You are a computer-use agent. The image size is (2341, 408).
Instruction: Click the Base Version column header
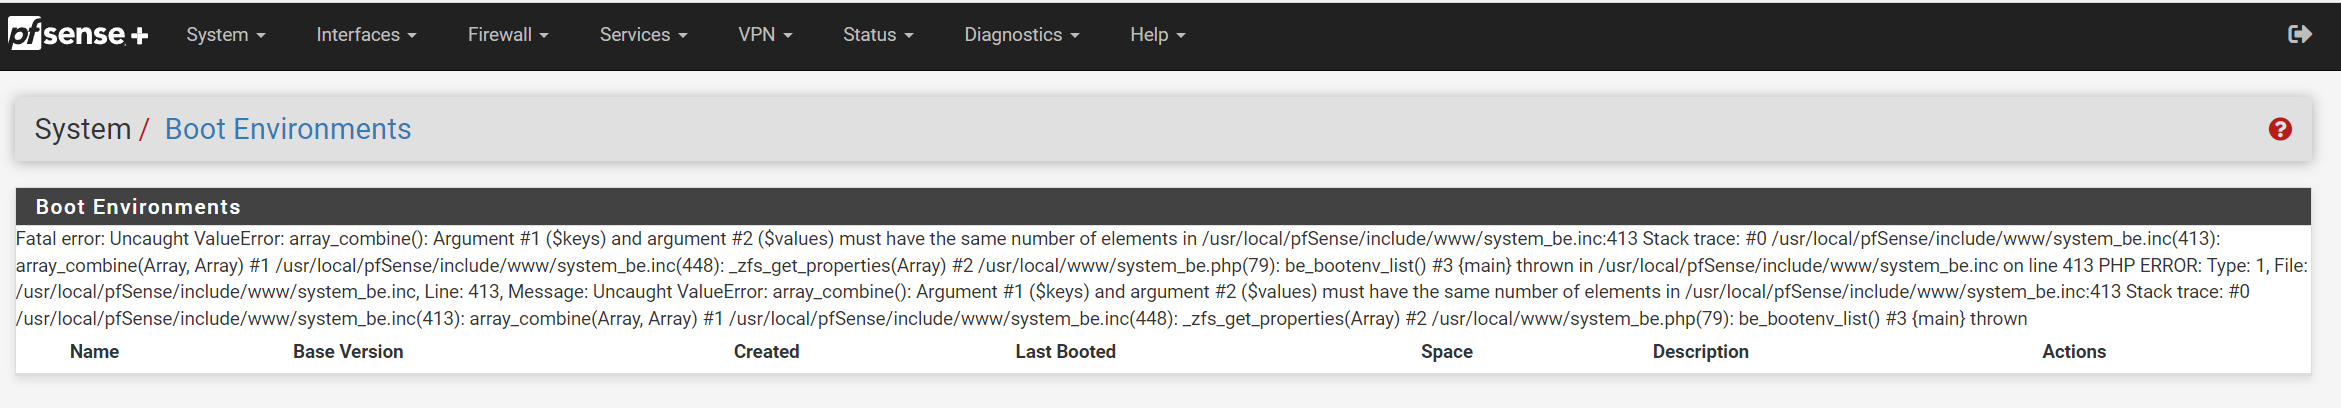coord(348,352)
